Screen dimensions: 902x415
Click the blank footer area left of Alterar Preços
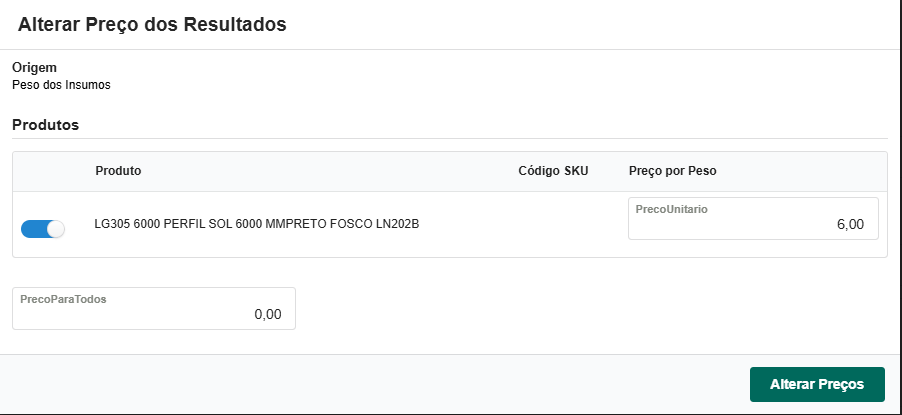(x=370, y=384)
